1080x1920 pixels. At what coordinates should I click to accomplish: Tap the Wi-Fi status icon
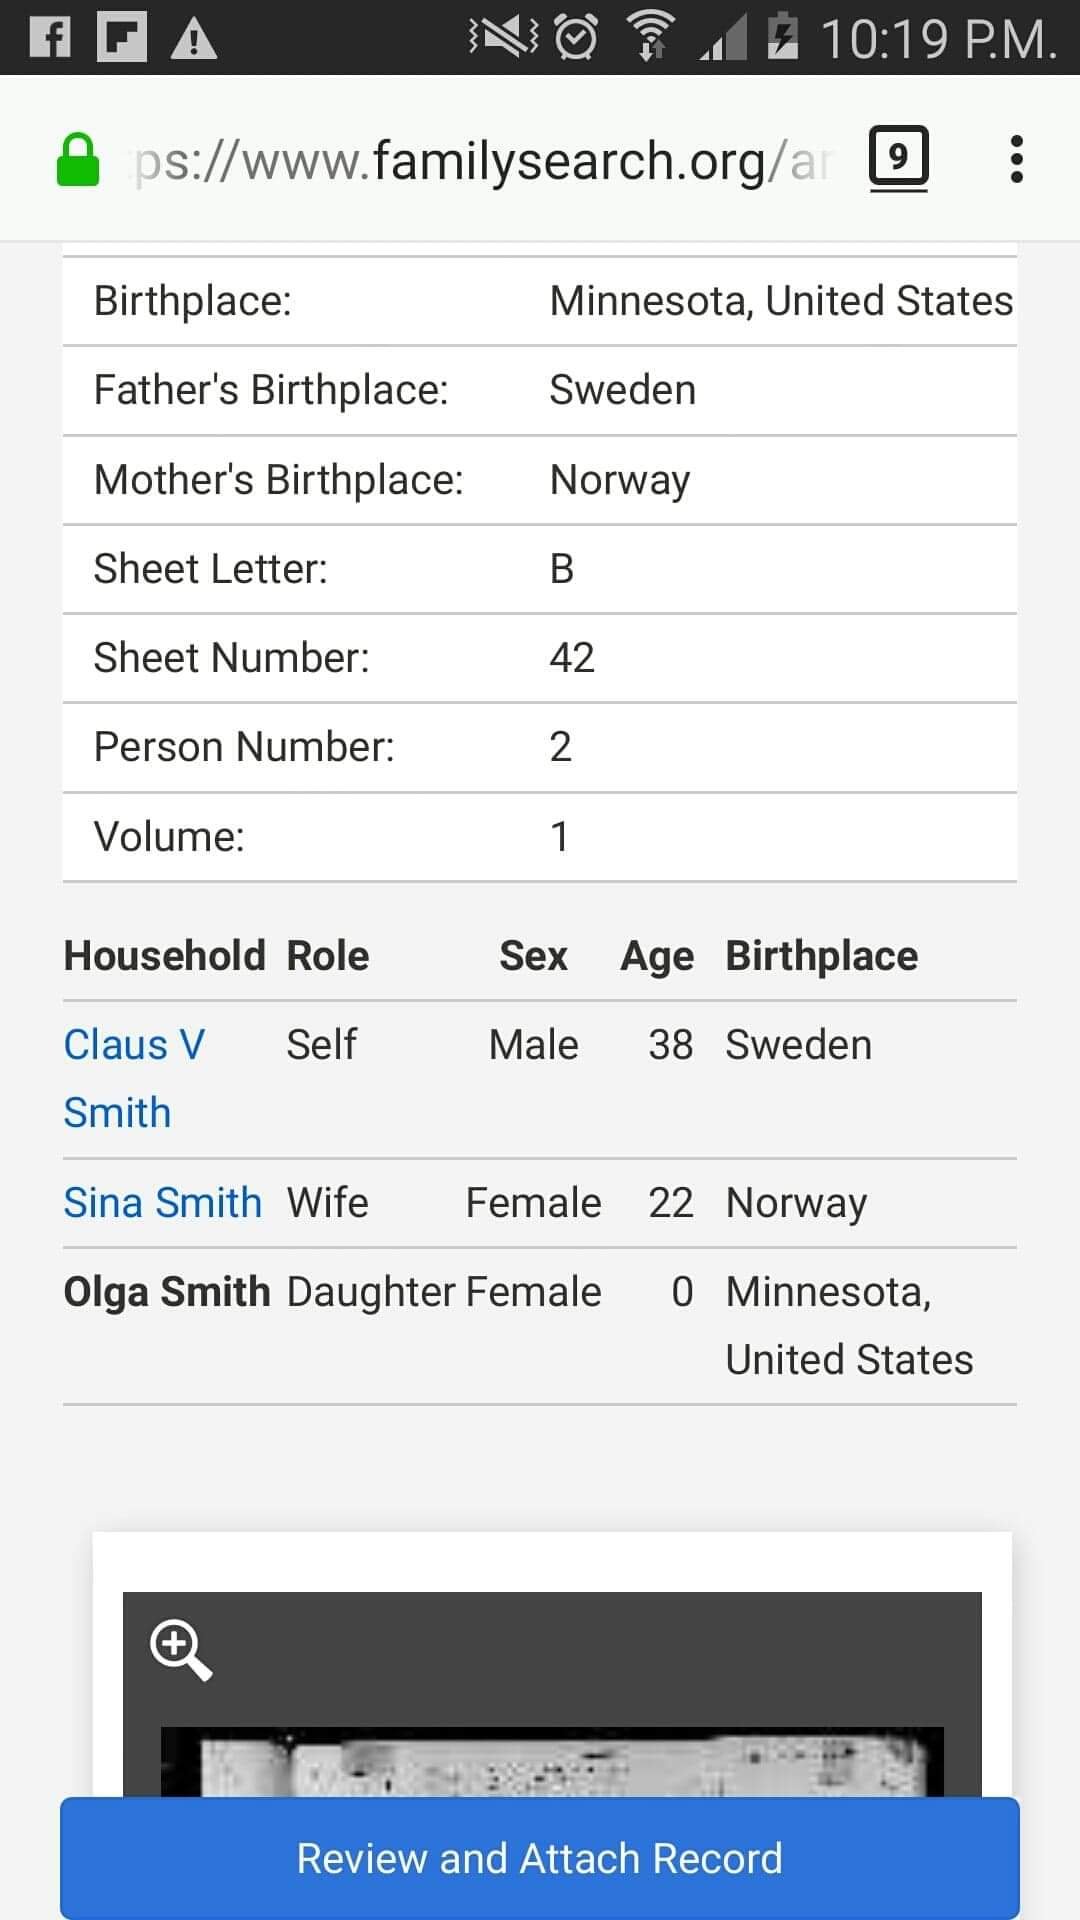pyautogui.click(x=650, y=38)
